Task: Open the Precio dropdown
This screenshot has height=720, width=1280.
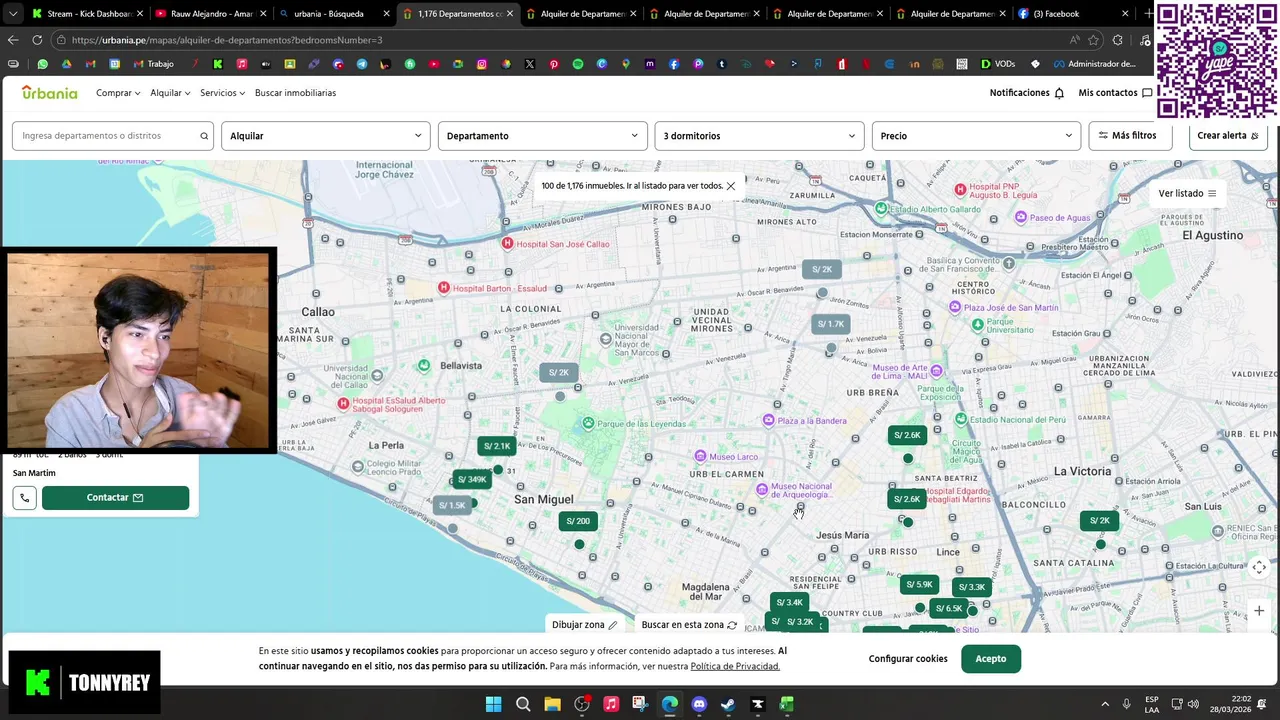Action: click(x=976, y=136)
